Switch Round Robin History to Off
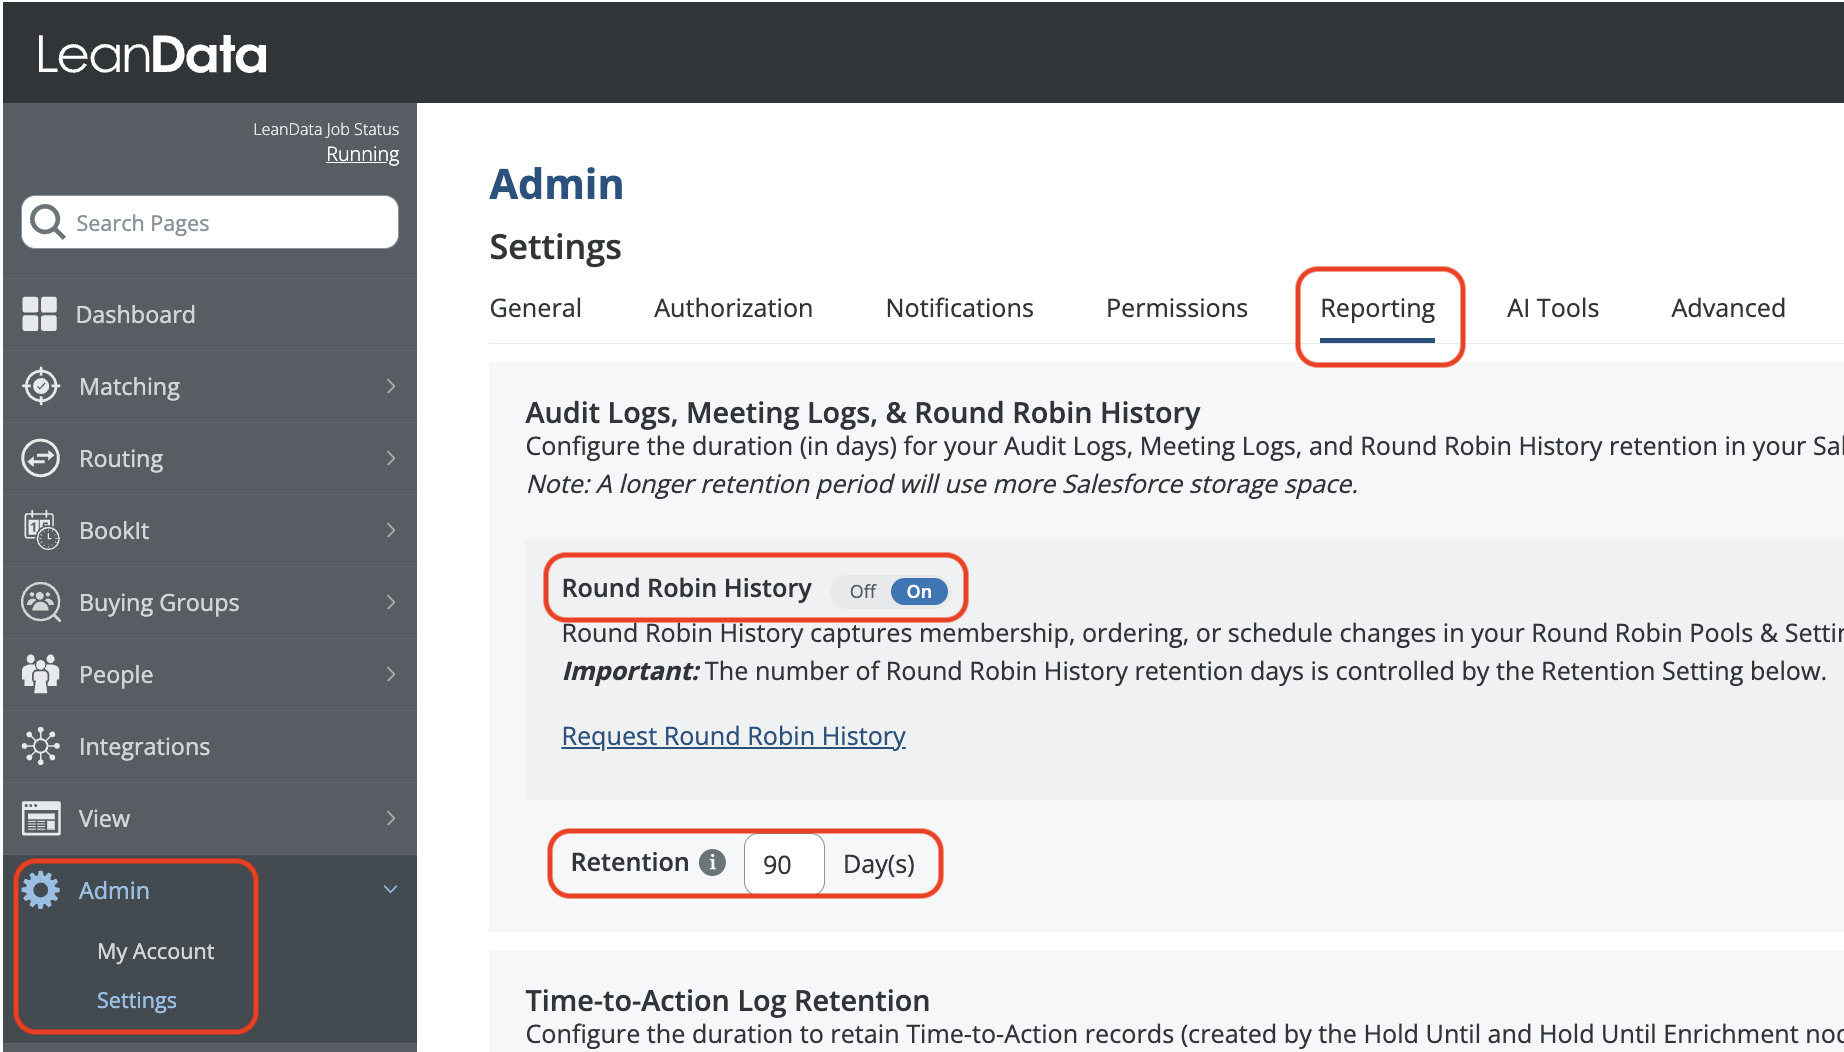 point(862,591)
